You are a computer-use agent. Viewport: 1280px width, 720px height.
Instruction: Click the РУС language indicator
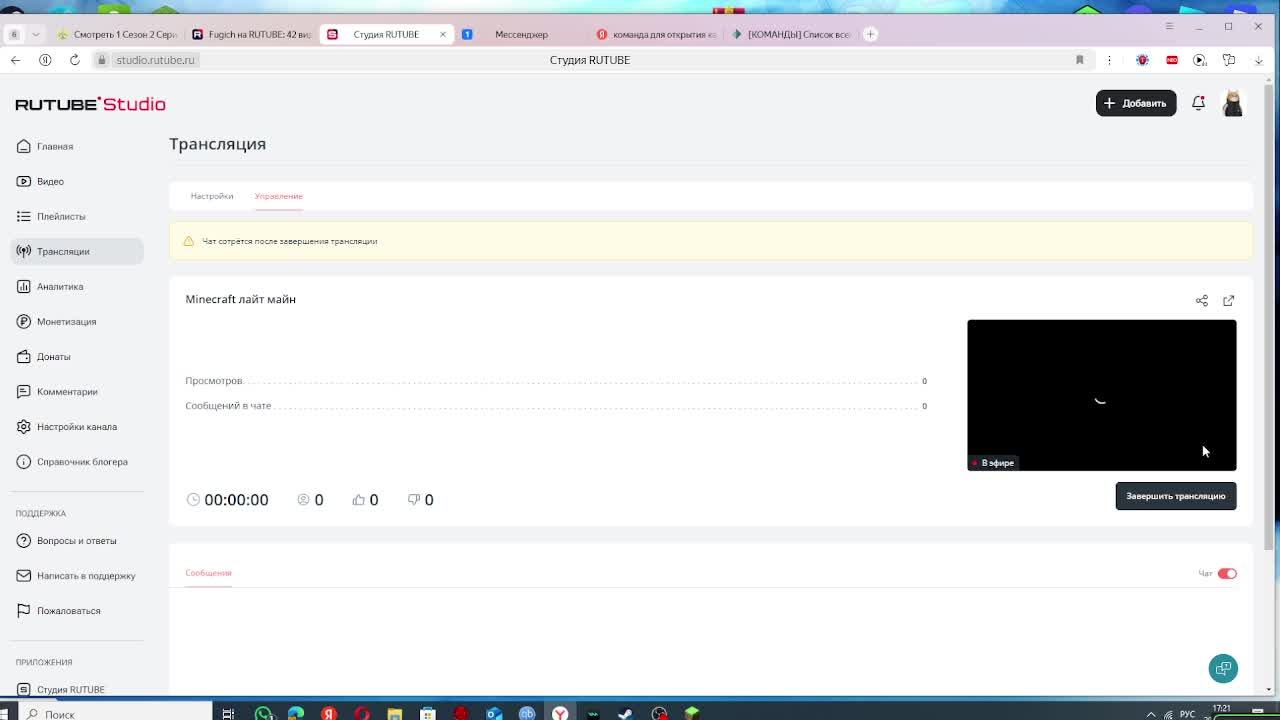[1187, 714]
